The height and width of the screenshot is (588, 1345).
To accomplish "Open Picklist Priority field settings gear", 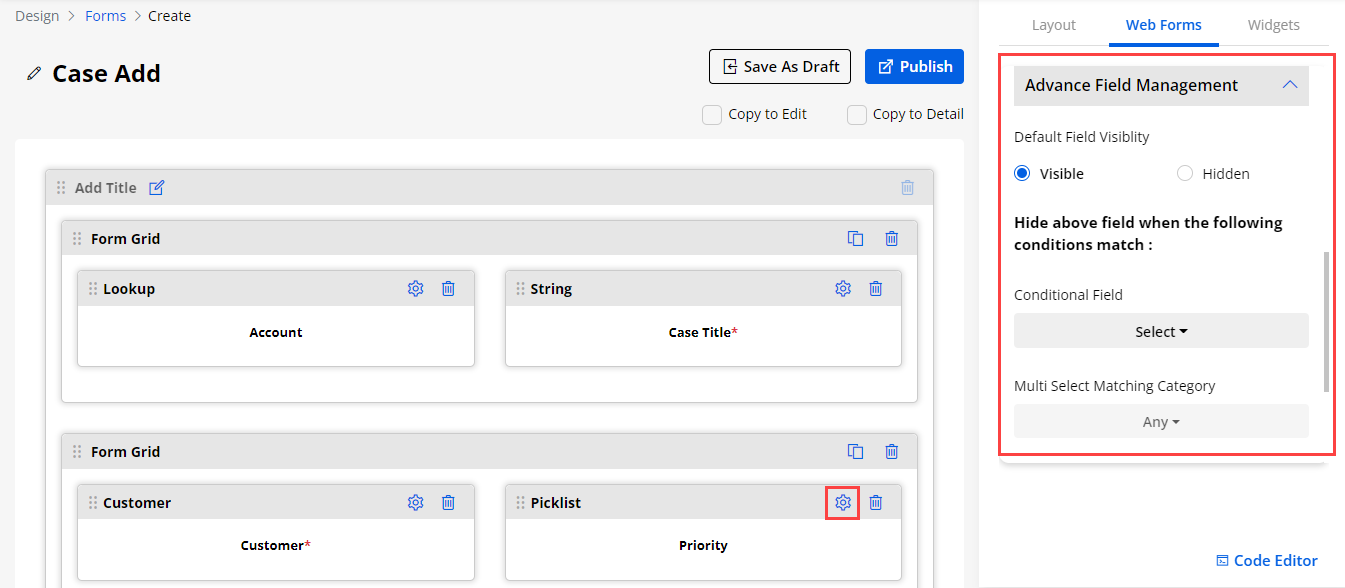I will pyautogui.click(x=843, y=503).
